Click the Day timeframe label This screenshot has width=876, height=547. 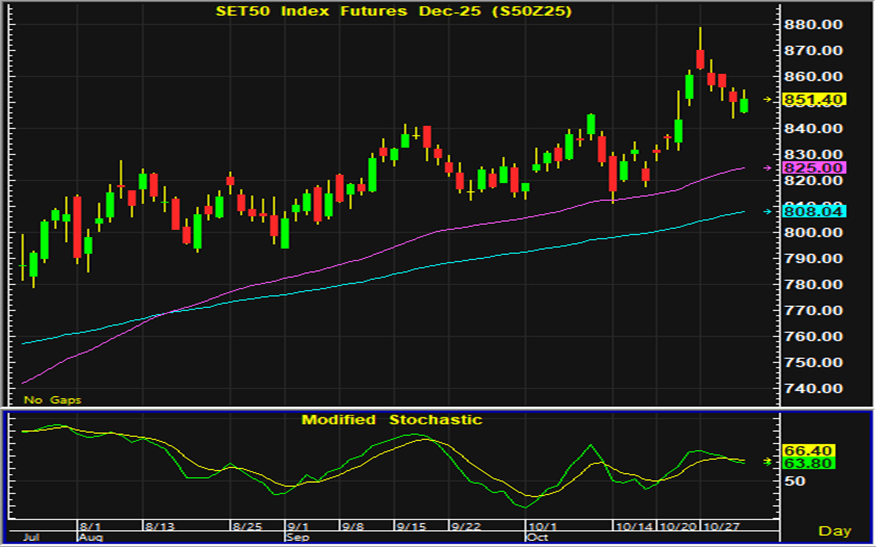[x=834, y=530]
